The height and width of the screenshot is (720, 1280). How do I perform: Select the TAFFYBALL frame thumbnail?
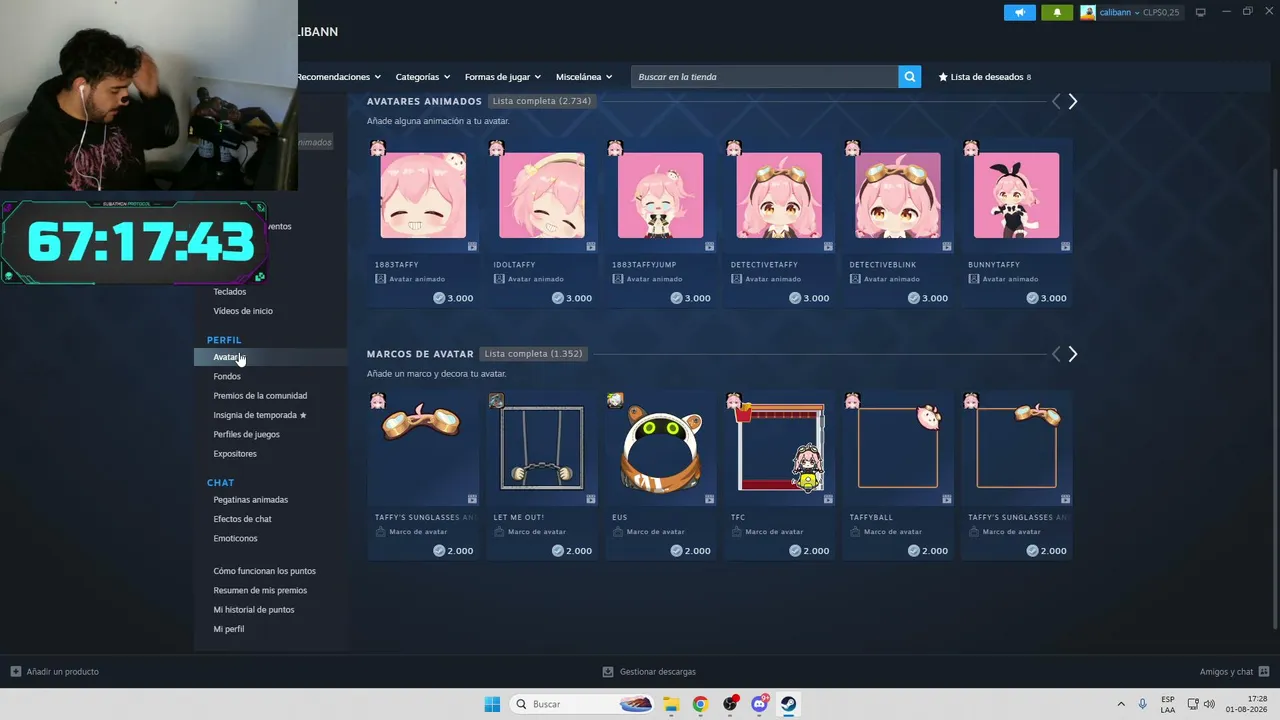pyautogui.click(x=898, y=448)
